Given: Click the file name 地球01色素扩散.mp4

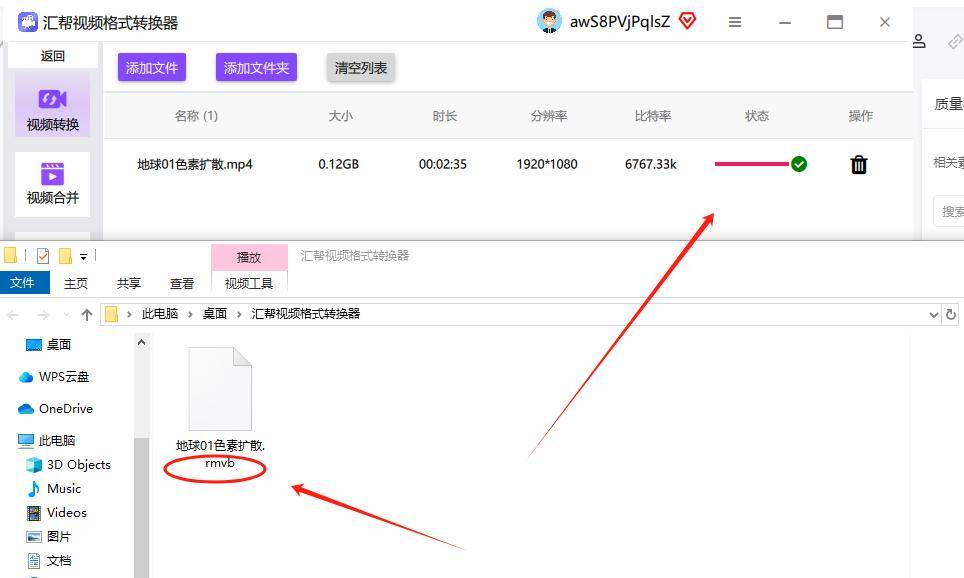Looking at the screenshot, I should [195, 164].
